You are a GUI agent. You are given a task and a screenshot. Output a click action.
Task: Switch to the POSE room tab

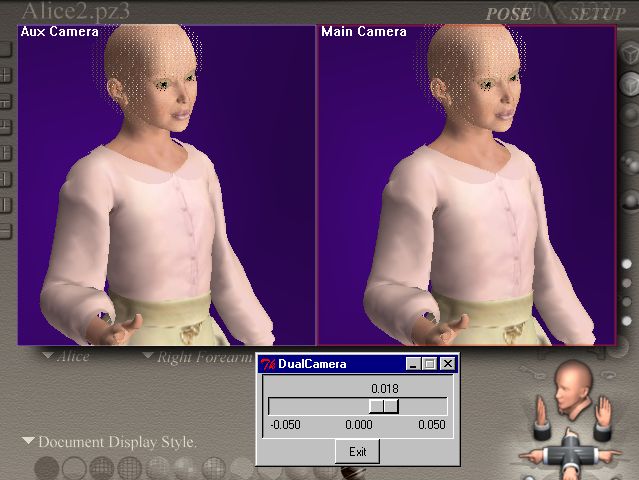[508, 14]
